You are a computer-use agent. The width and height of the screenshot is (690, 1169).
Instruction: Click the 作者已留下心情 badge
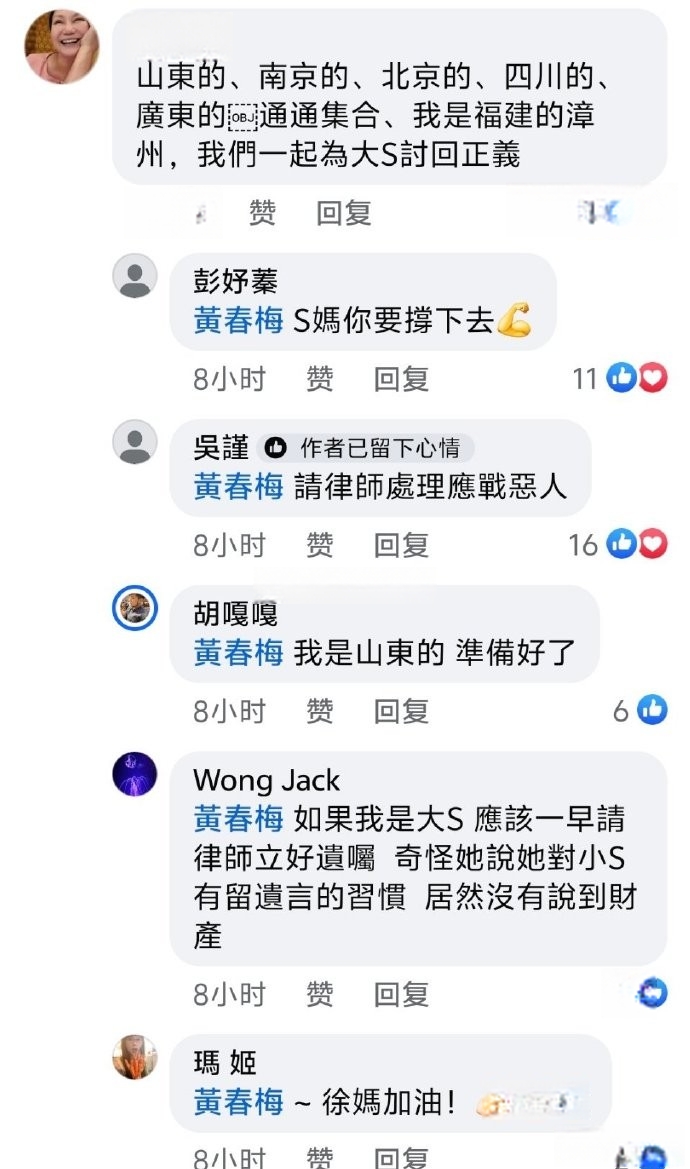click(x=365, y=447)
